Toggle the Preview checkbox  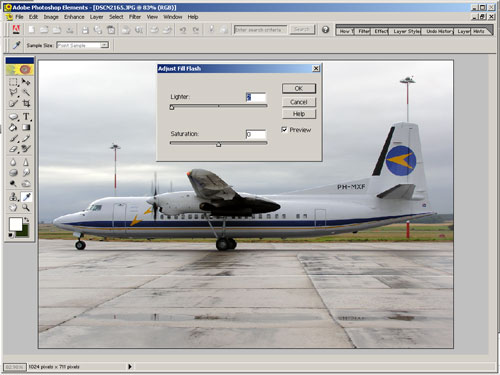pos(284,130)
